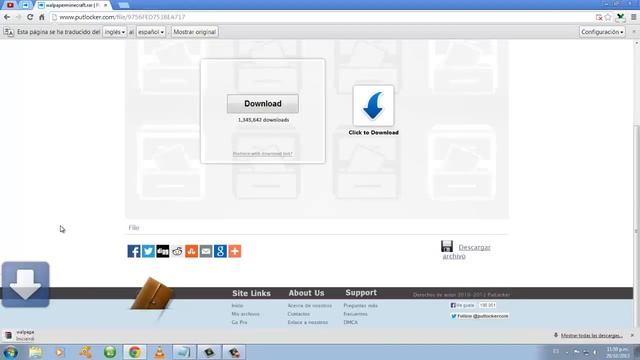
Task: Click Follow @putlockercom Twitter button
Action: [x=480, y=316]
